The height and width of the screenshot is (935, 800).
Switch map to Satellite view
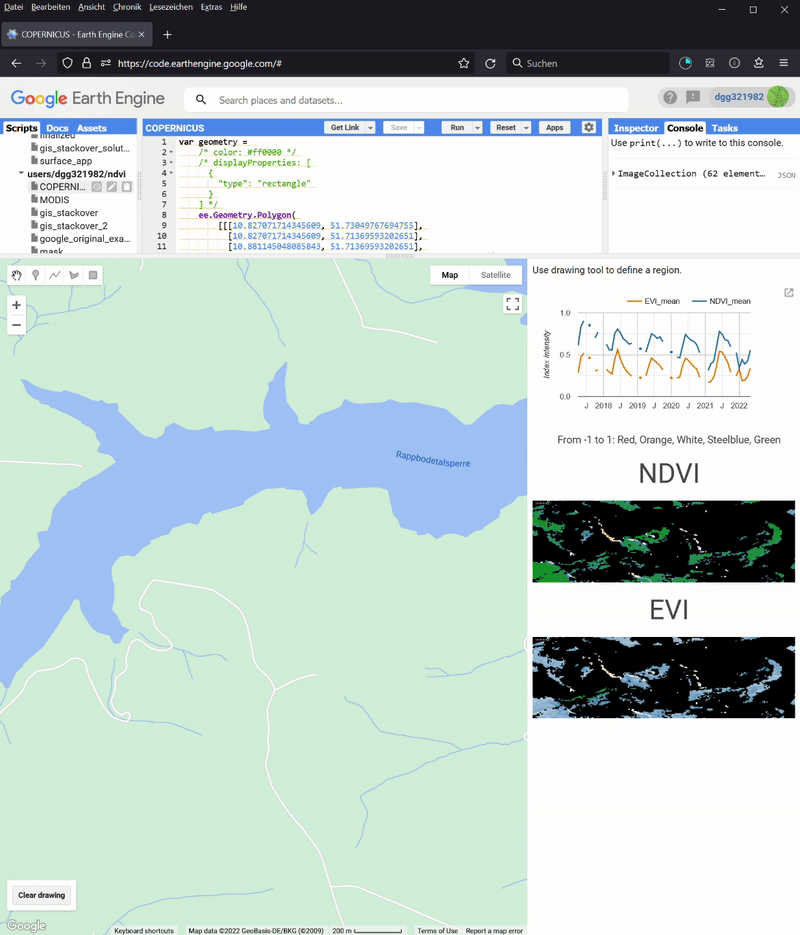click(x=495, y=275)
